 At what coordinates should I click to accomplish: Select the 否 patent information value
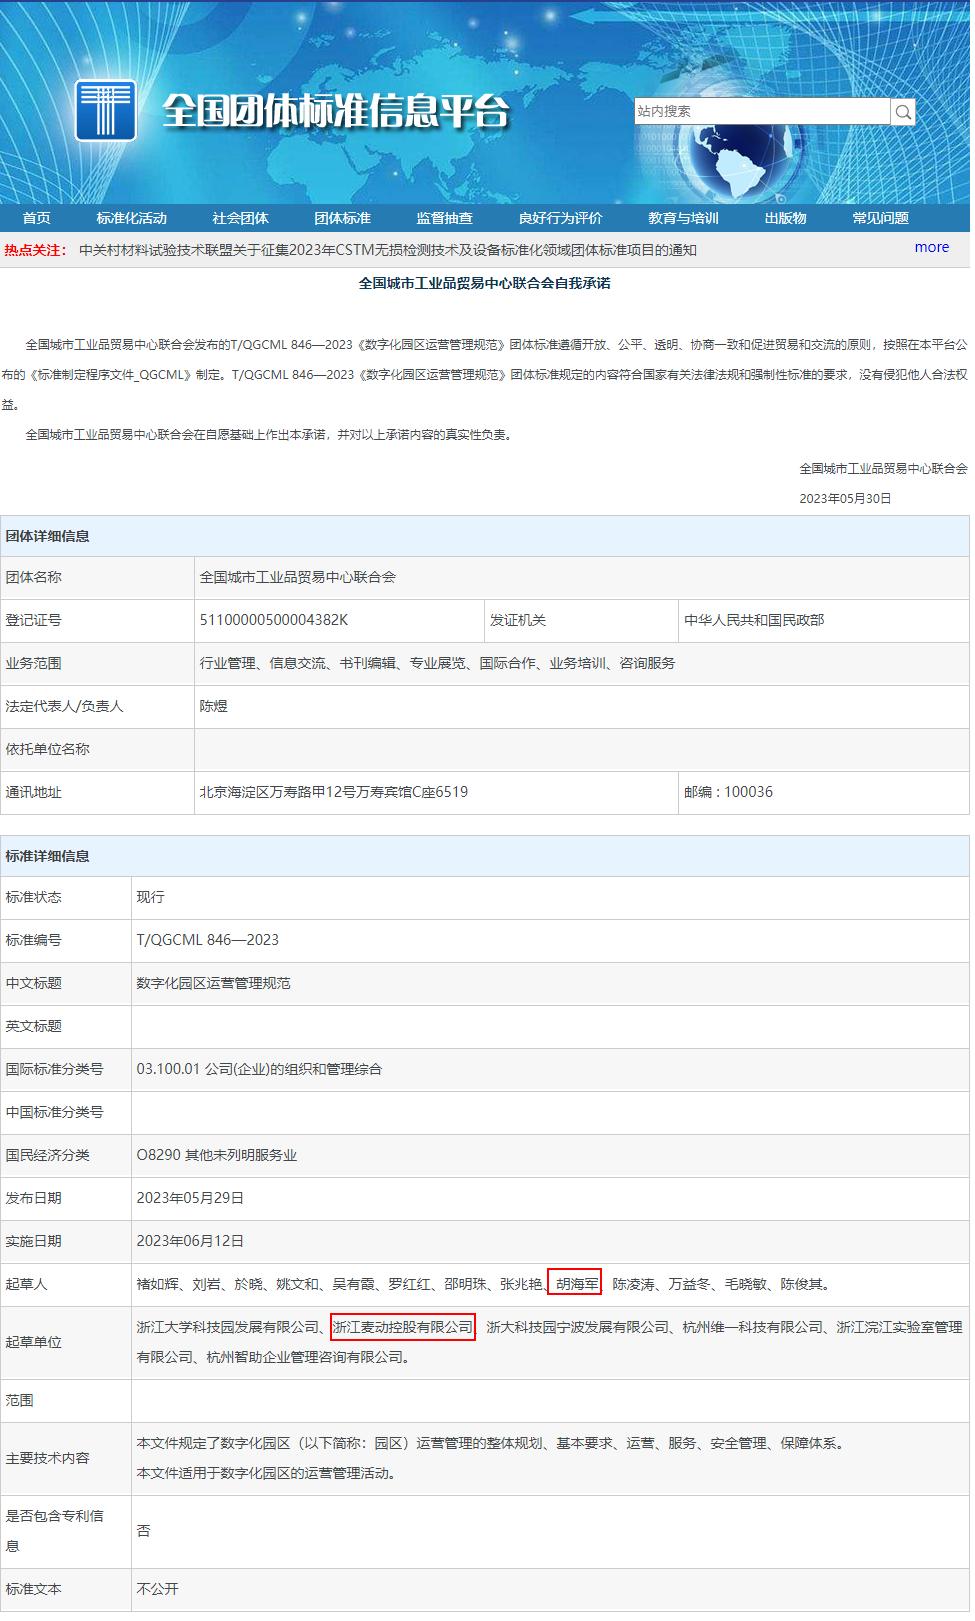[x=143, y=1531]
